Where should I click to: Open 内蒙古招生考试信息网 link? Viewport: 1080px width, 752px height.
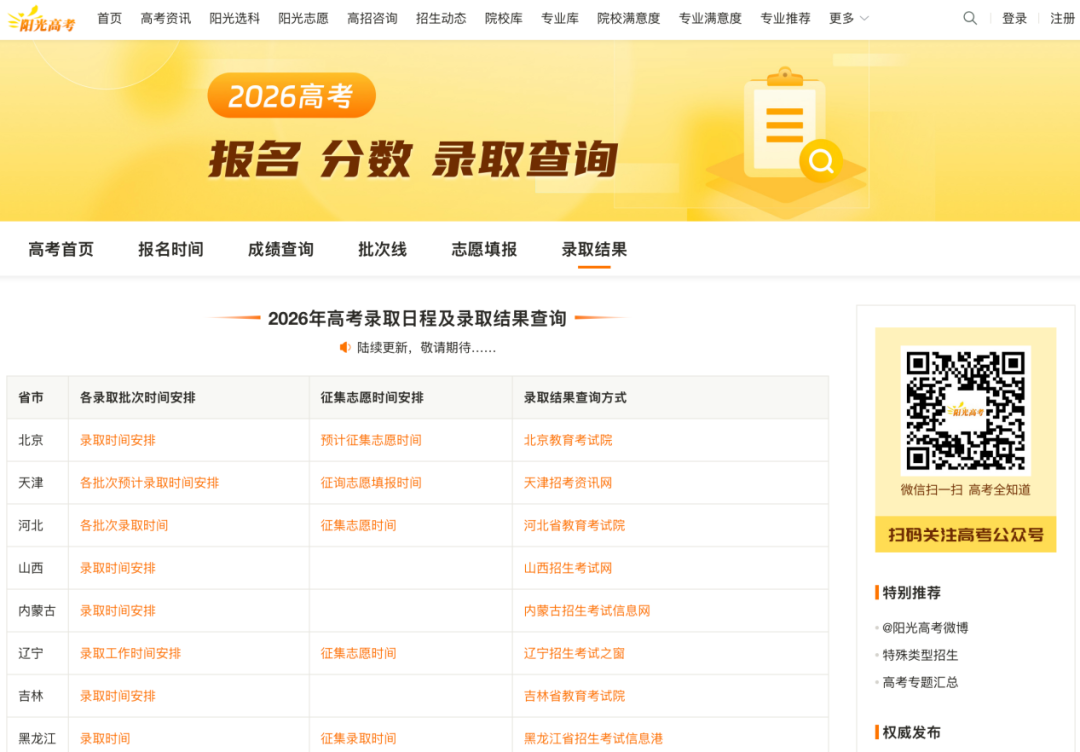[587, 611]
